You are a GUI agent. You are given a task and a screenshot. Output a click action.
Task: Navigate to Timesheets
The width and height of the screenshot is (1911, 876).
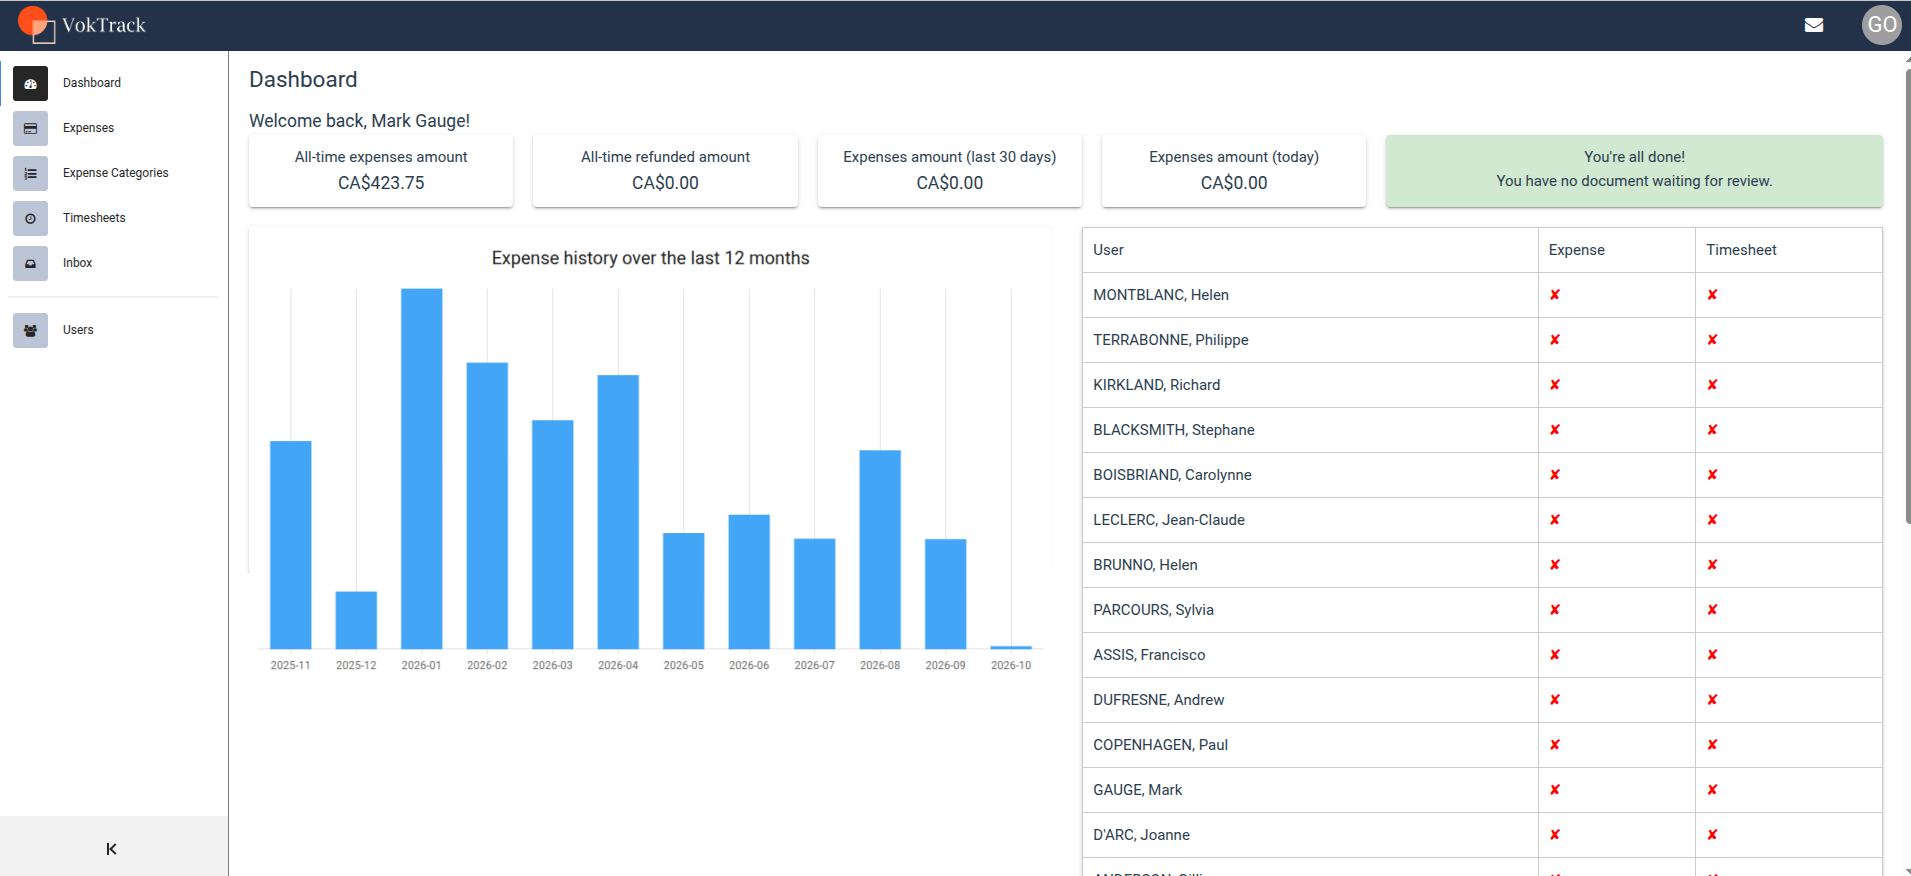(114, 219)
